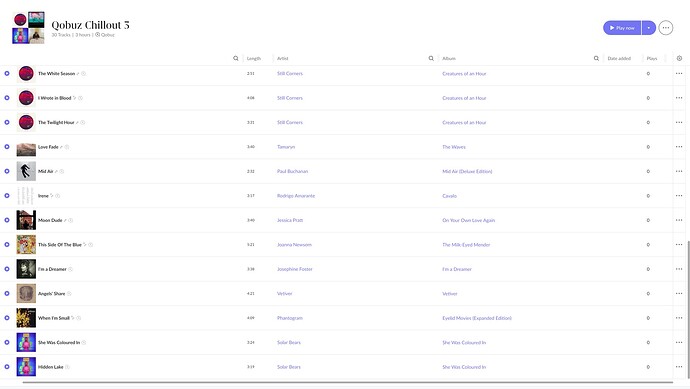Sort by the Length column header

coord(254,58)
